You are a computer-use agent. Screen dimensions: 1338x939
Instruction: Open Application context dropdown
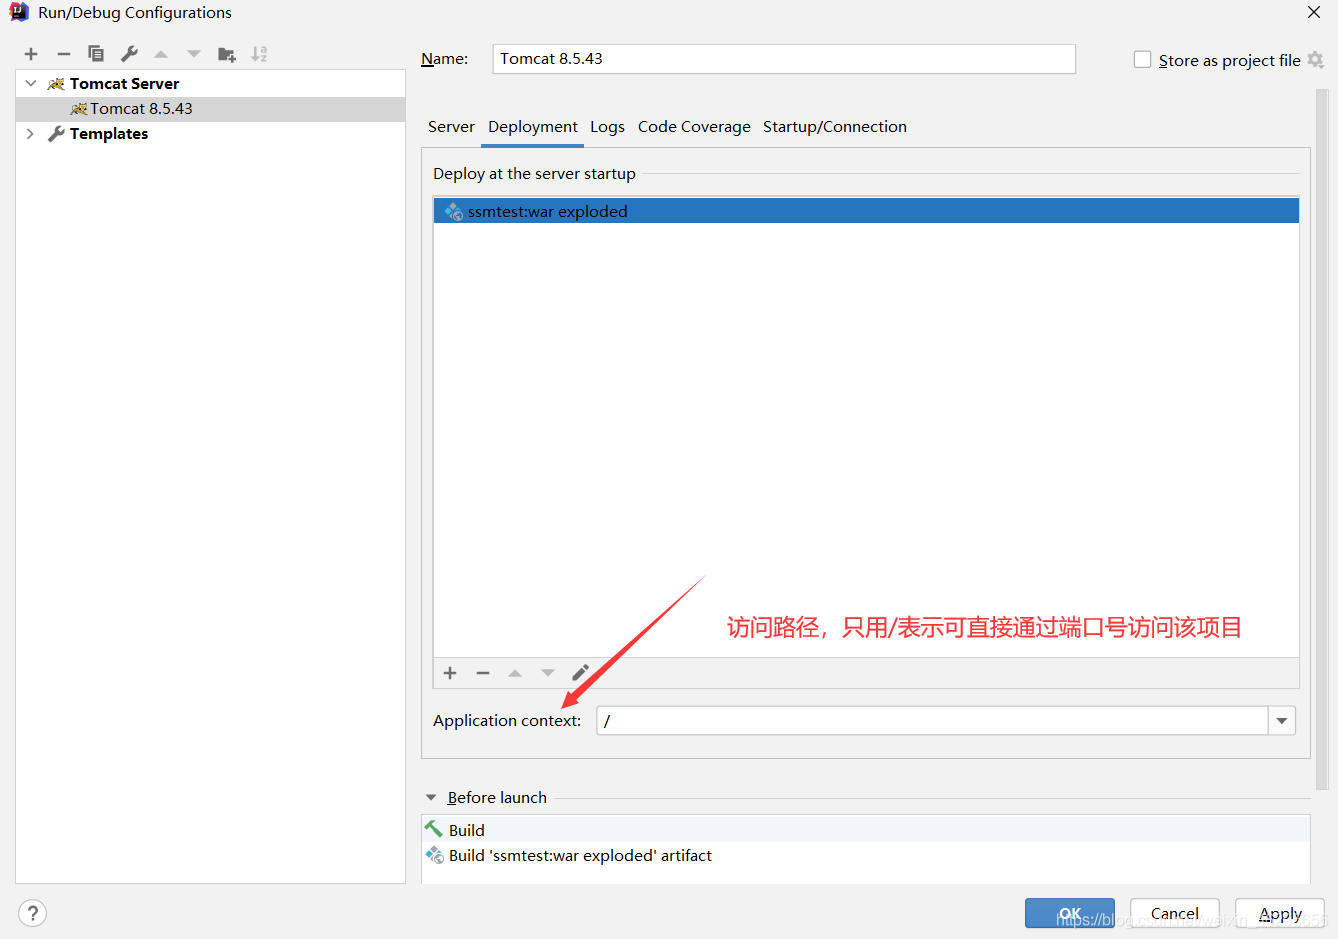pyautogui.click(x=1281, y=721)
